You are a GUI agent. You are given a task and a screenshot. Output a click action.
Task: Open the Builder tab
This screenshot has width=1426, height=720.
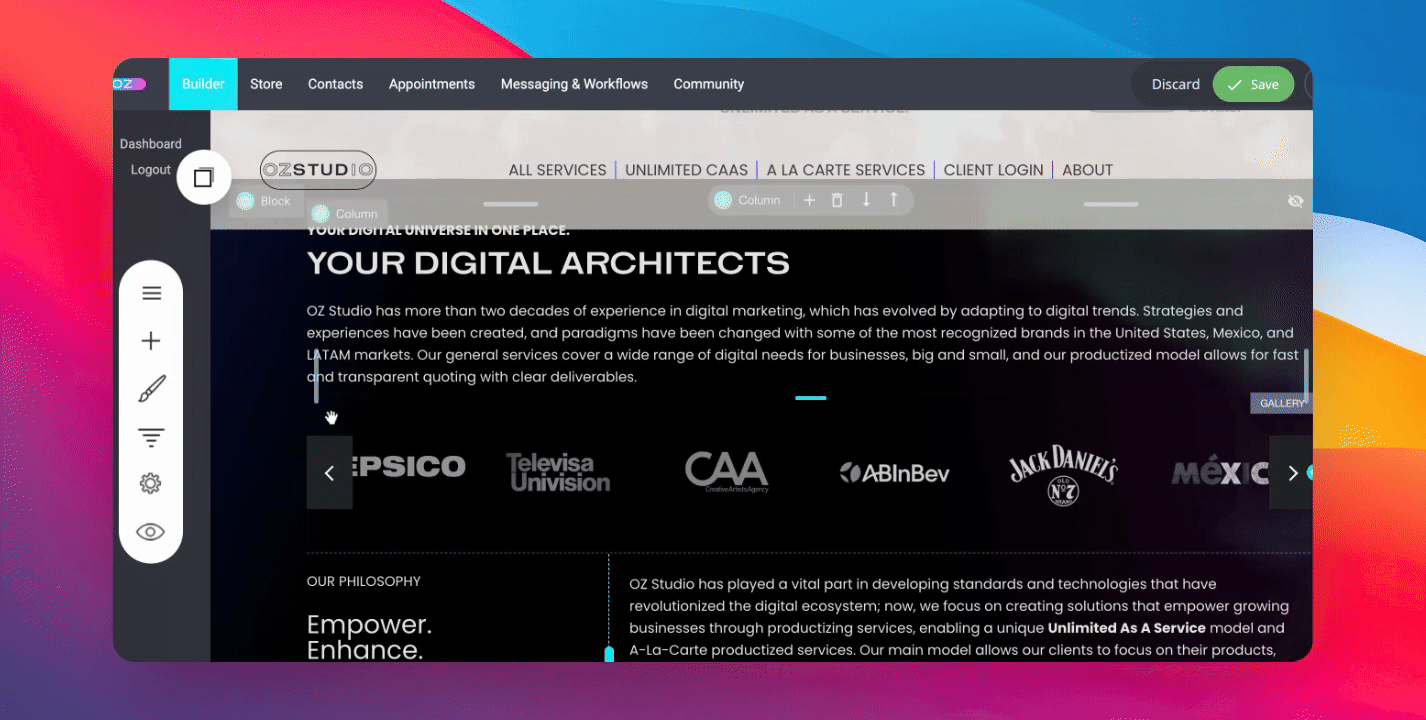pos(203,84)
